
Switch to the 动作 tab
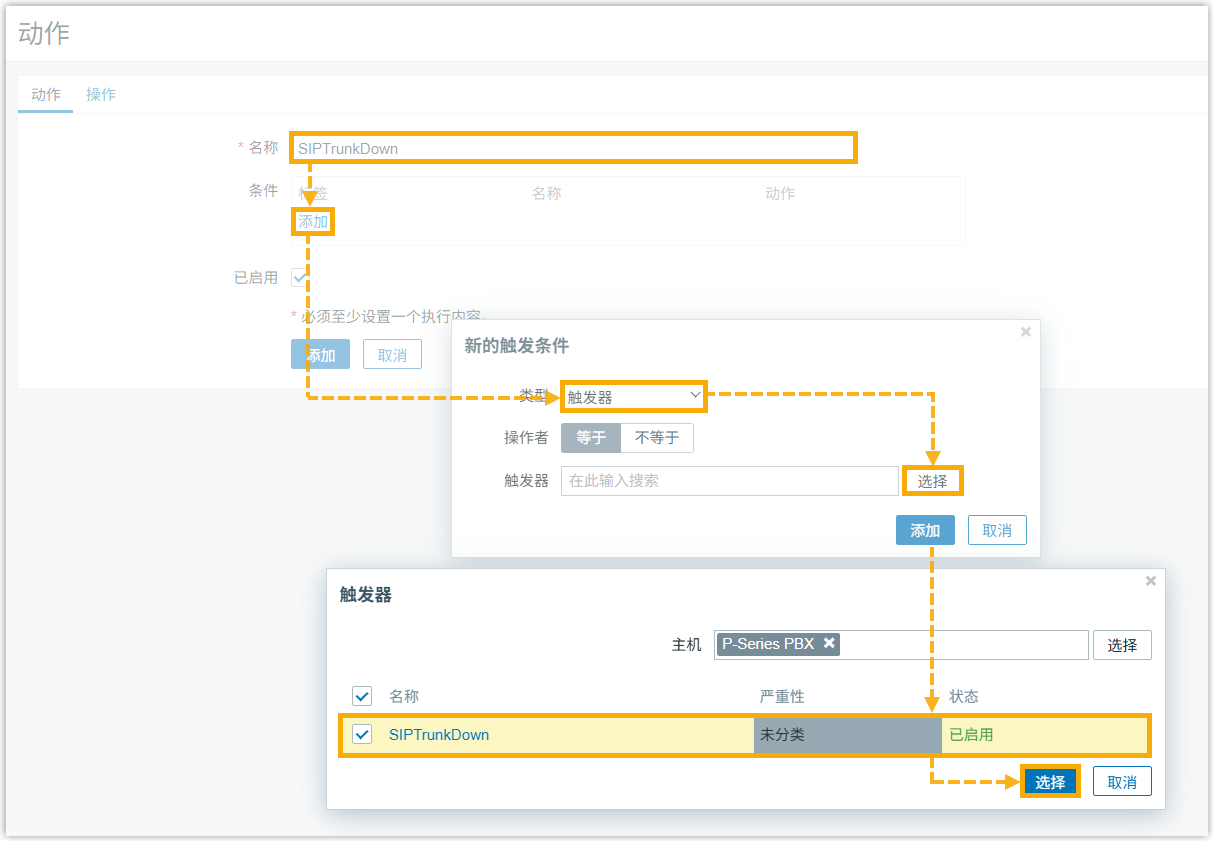click(46, 95)
